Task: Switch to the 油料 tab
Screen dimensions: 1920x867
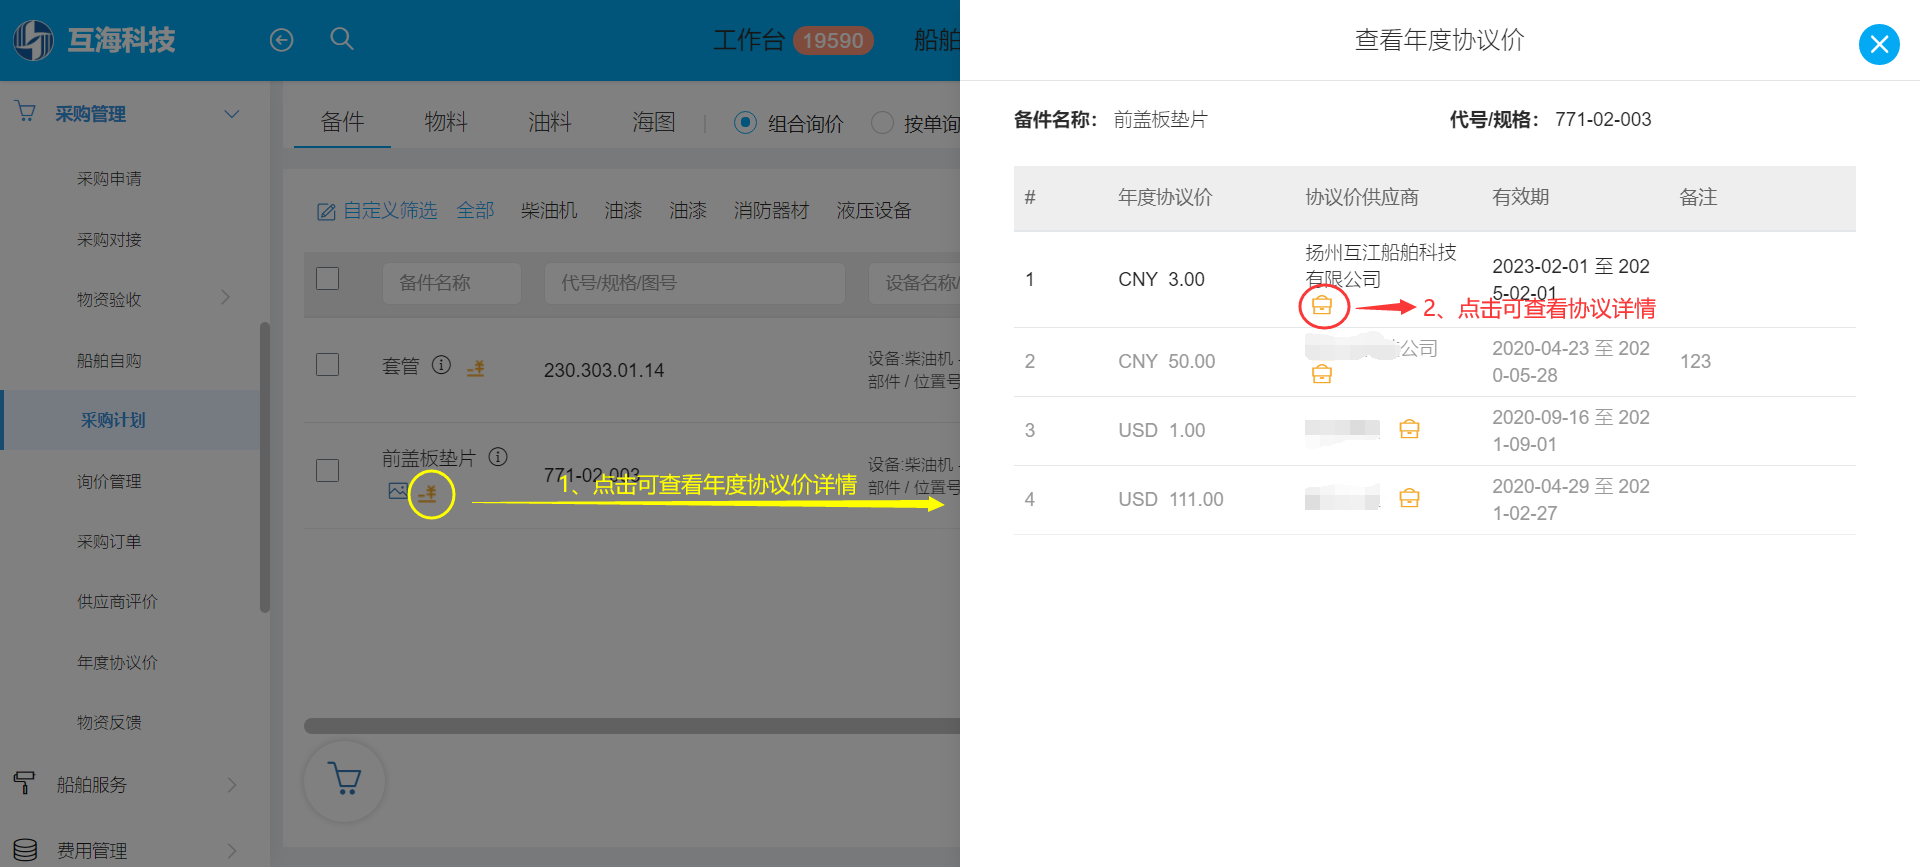Action: coord(550,122)
